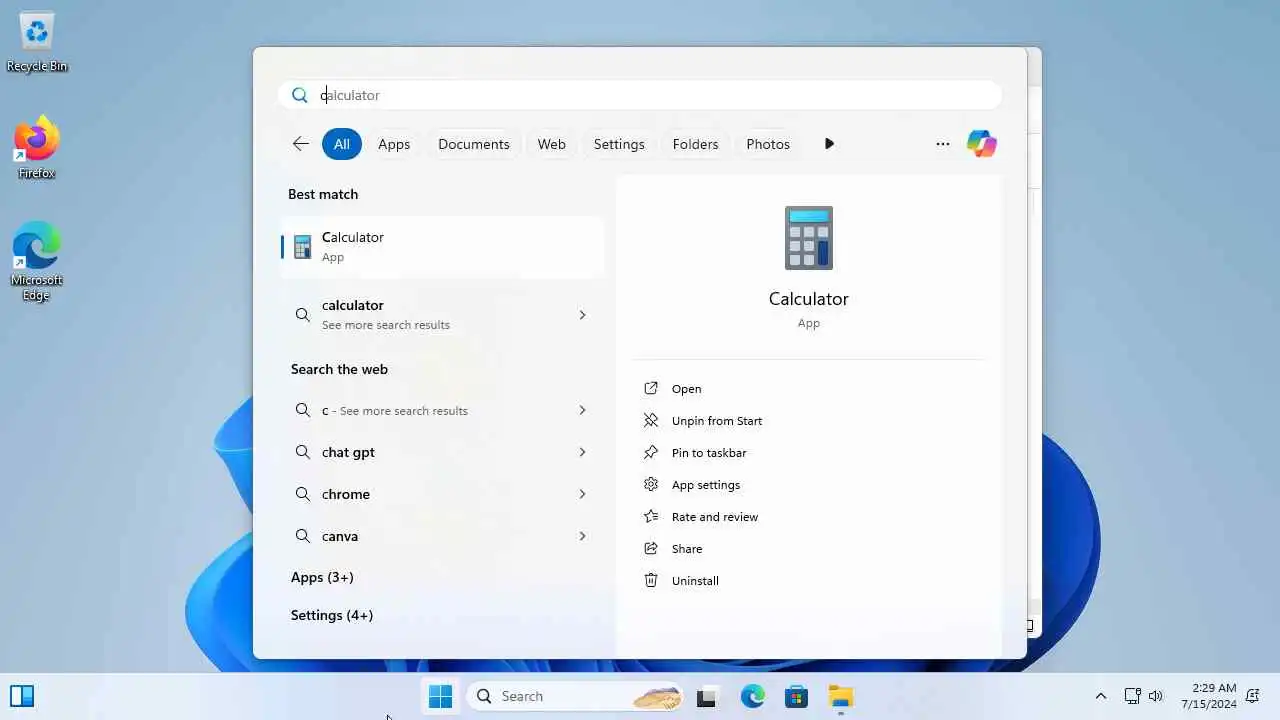Click the 'chat gpt' web suggestion
The width and height of the screenshot is (1280, 720).
(442, 452)
